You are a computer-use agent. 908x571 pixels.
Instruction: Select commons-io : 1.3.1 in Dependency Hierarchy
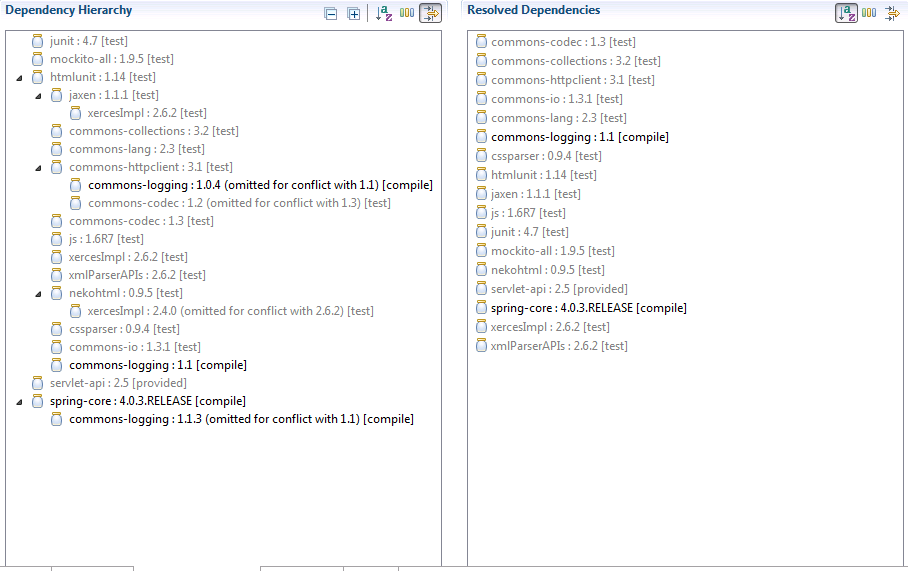(135, 347)
